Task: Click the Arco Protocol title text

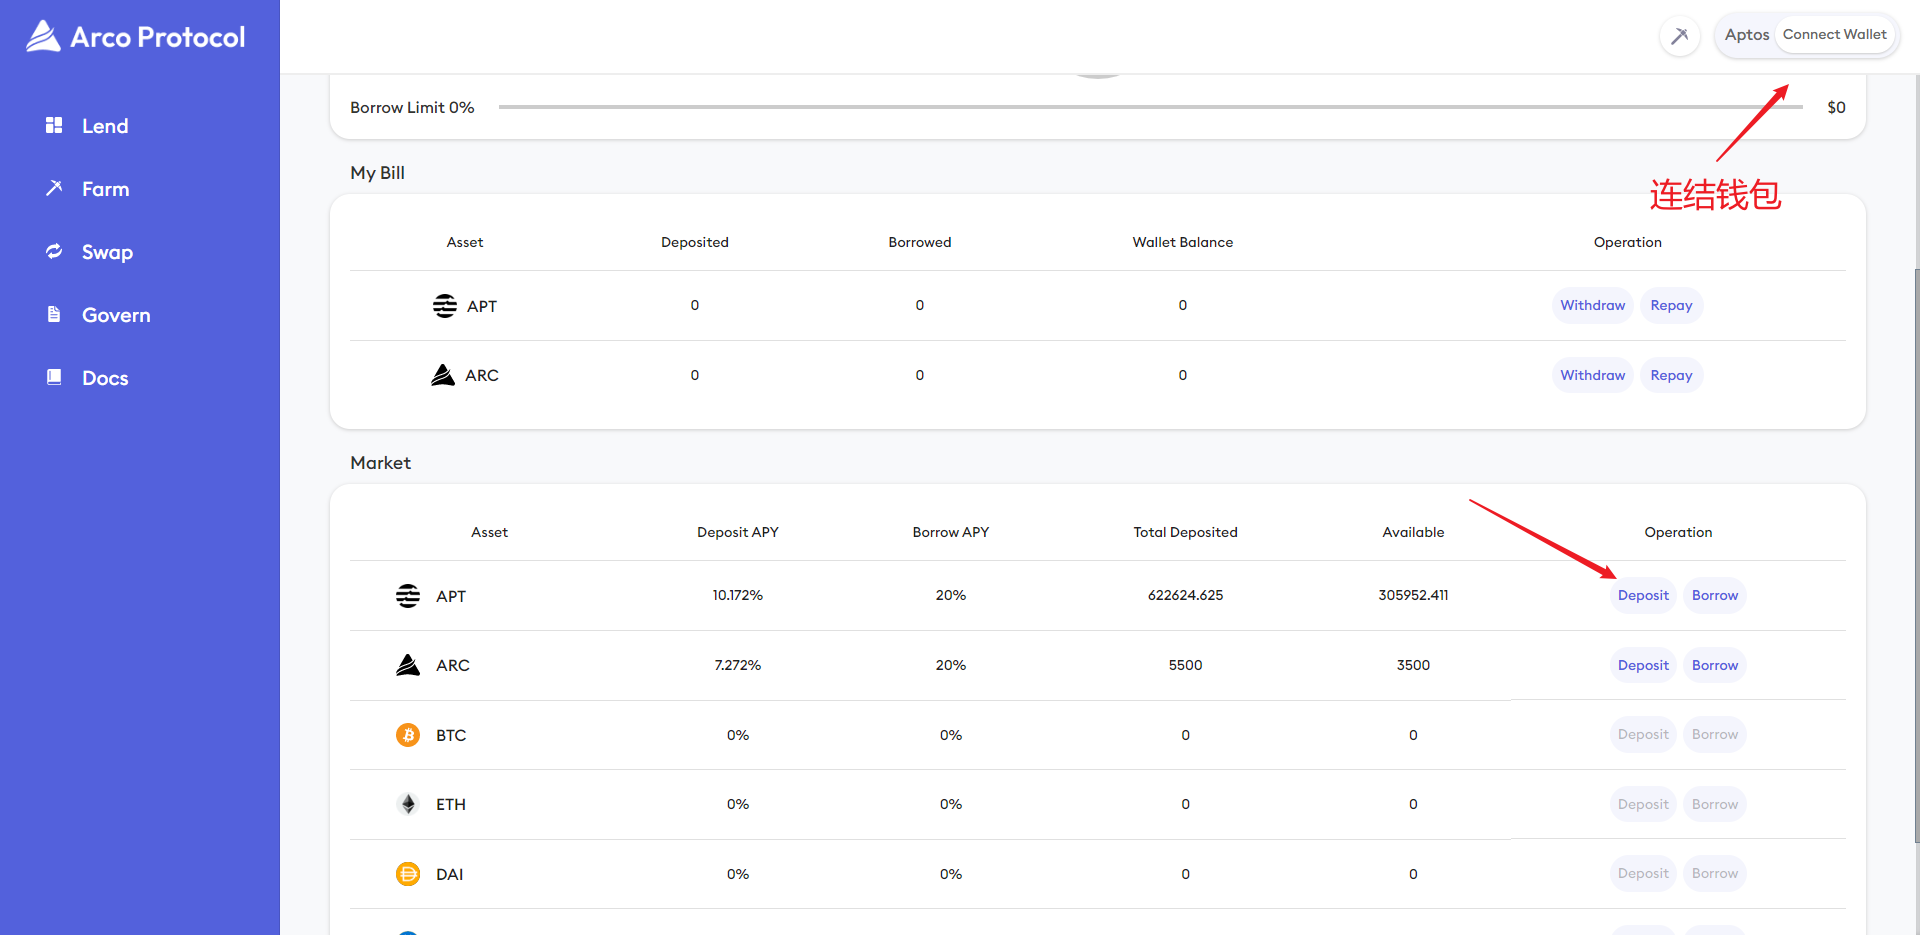Action: tap(158, 37)
